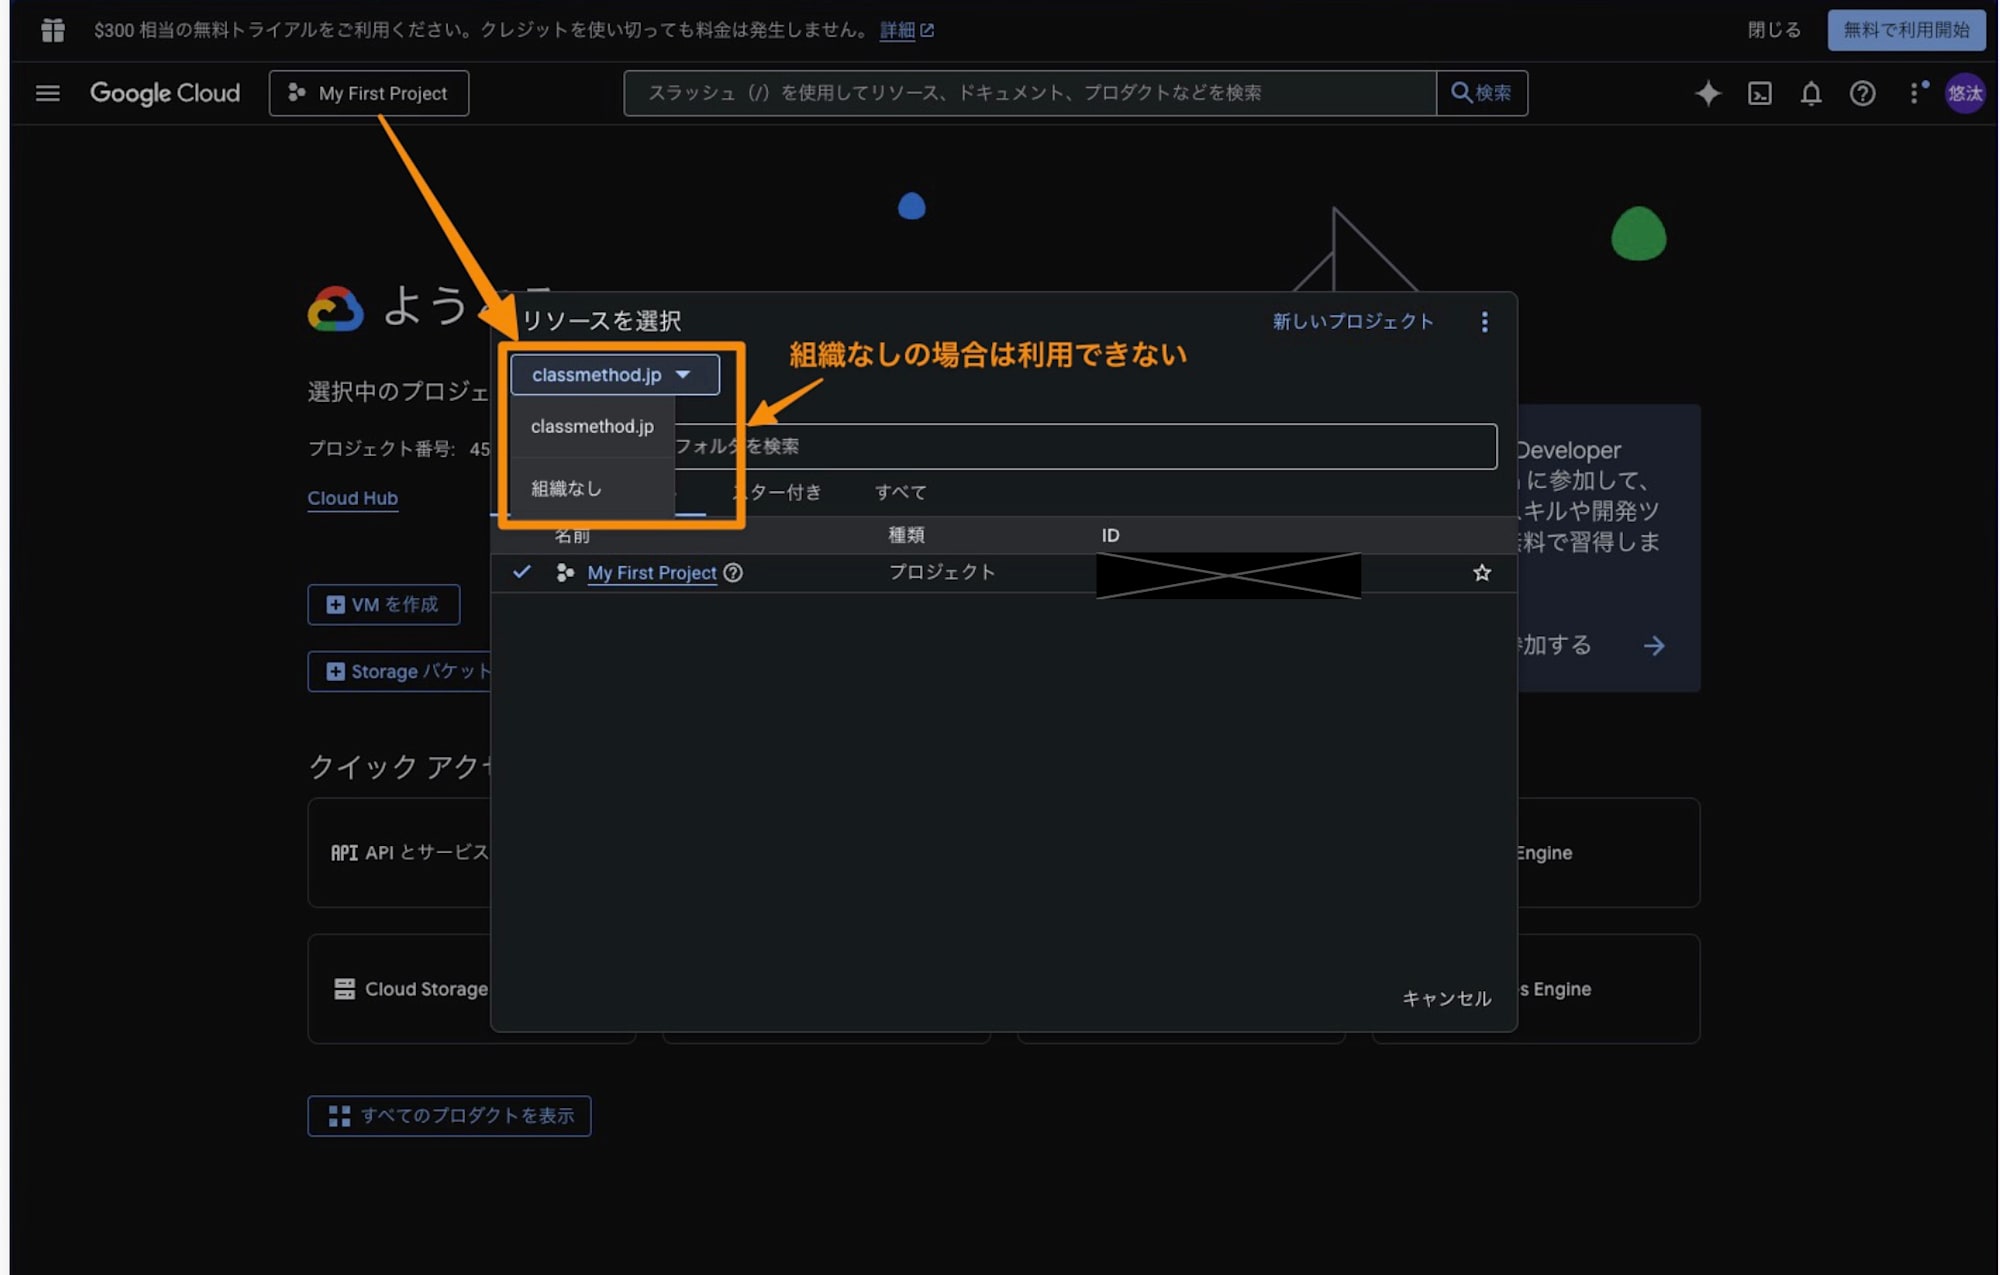
Task: Activate the Cloud Shell terminal icon
Action: [1760, 93]
